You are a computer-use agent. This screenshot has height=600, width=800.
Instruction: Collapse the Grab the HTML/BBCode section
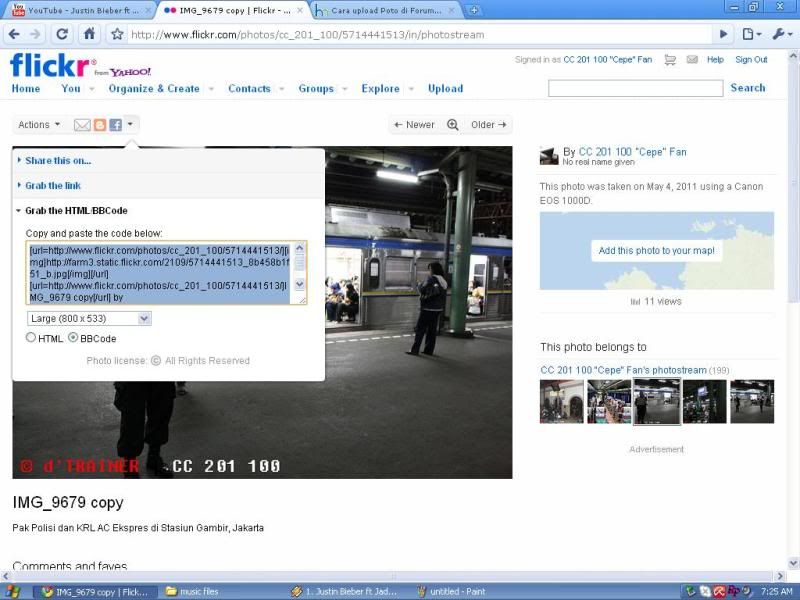tap(76, 211)
